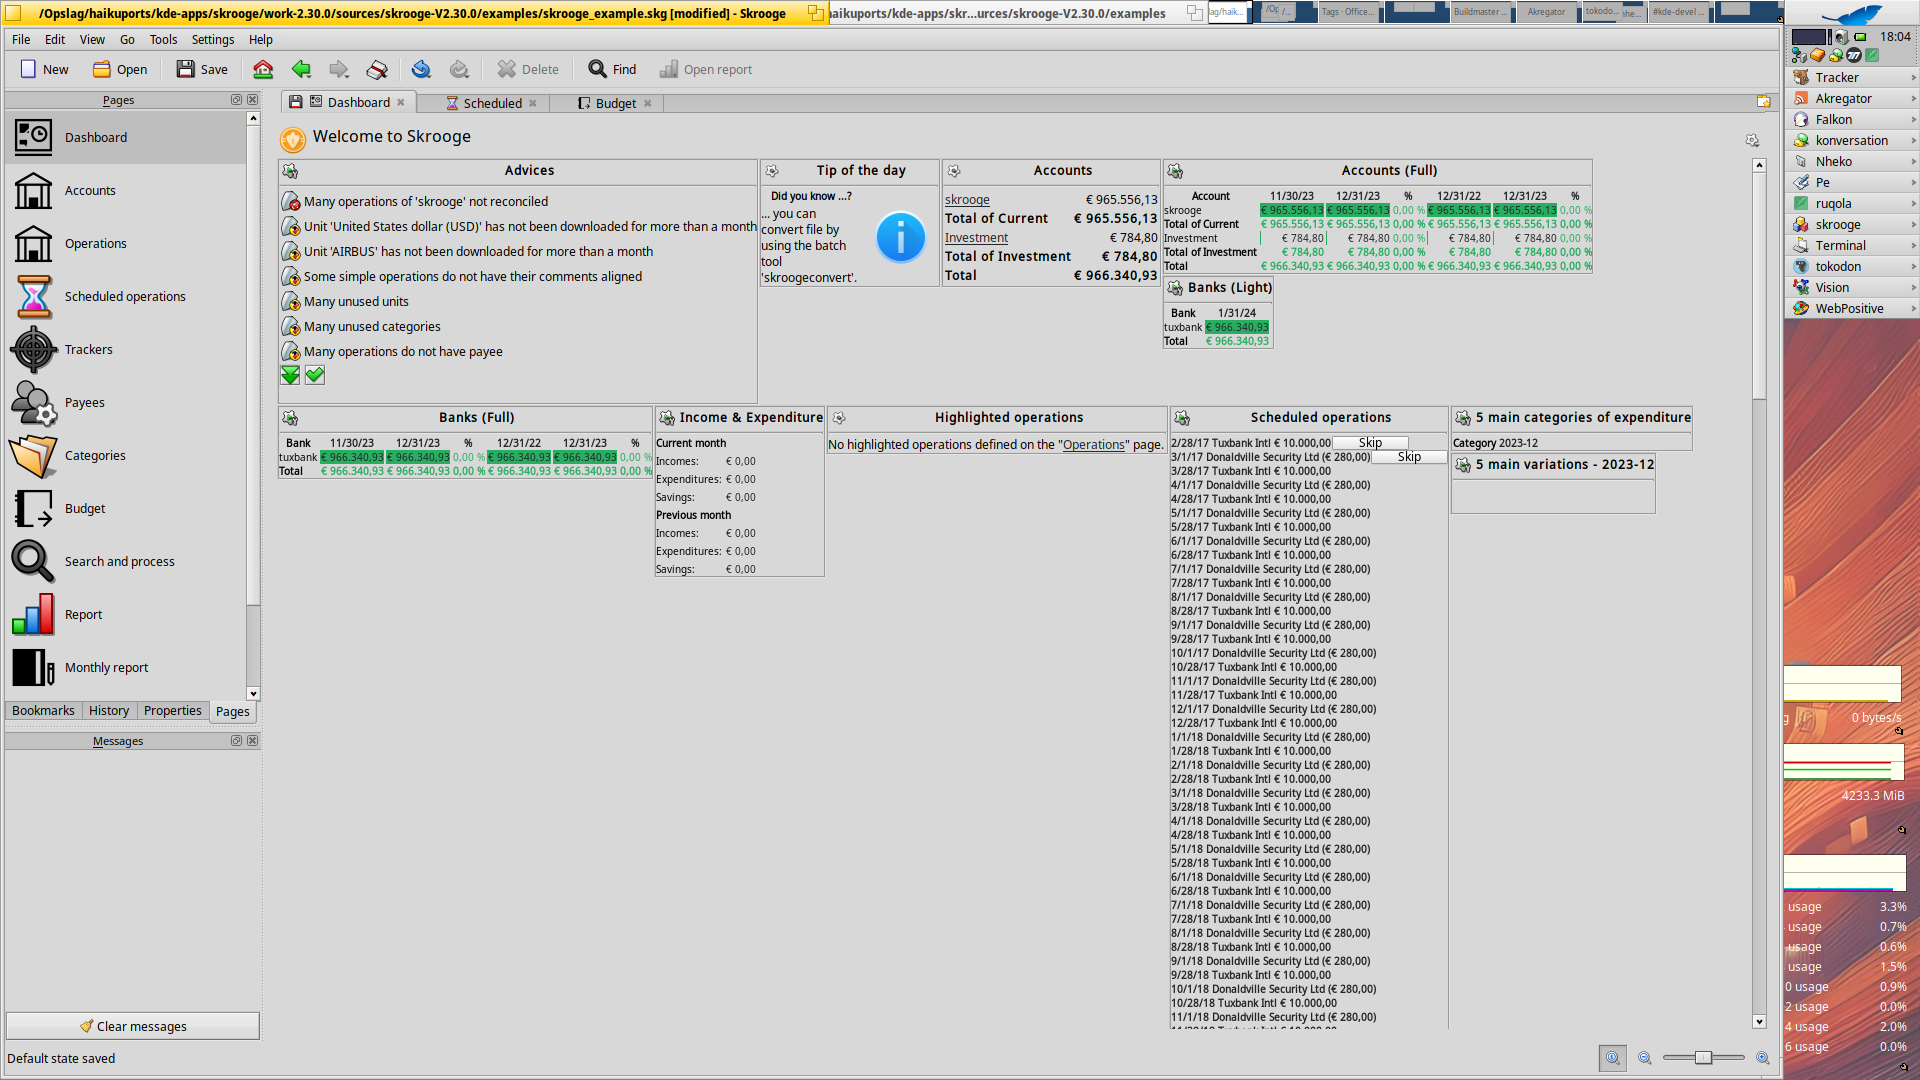Viewport: 1920px width, 1080px height.
Task: Open the File menu
Action: pyautogui.click(x=21, y=40)
